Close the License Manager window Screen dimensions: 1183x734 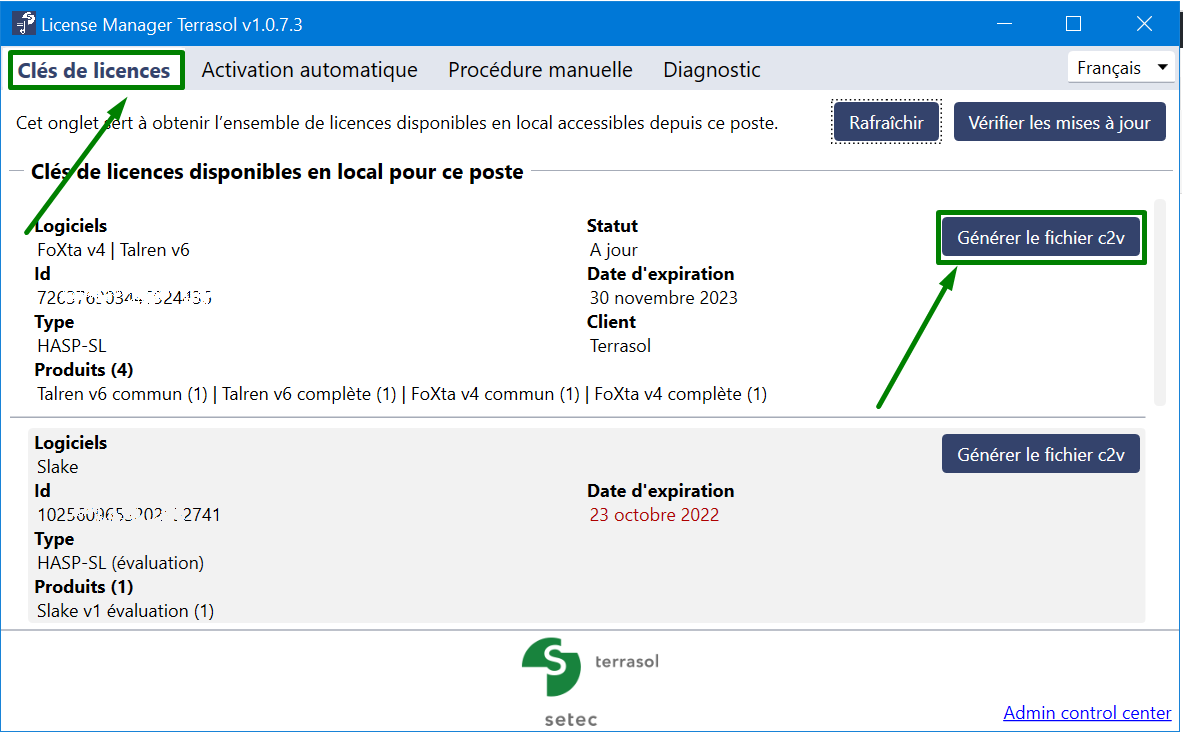click(1144, 23)
